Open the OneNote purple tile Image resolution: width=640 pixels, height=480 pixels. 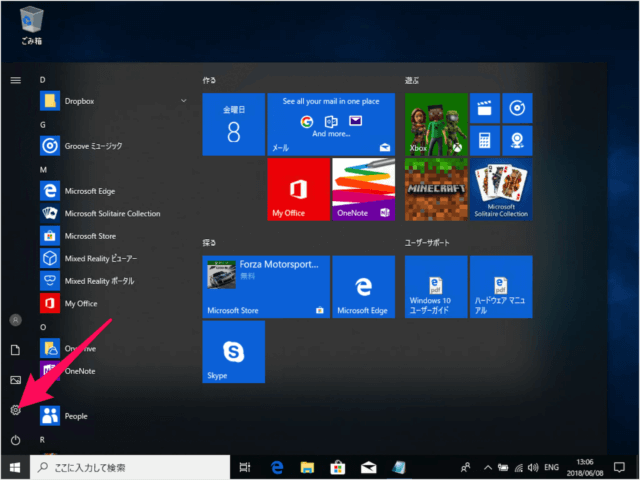point(363,189)
